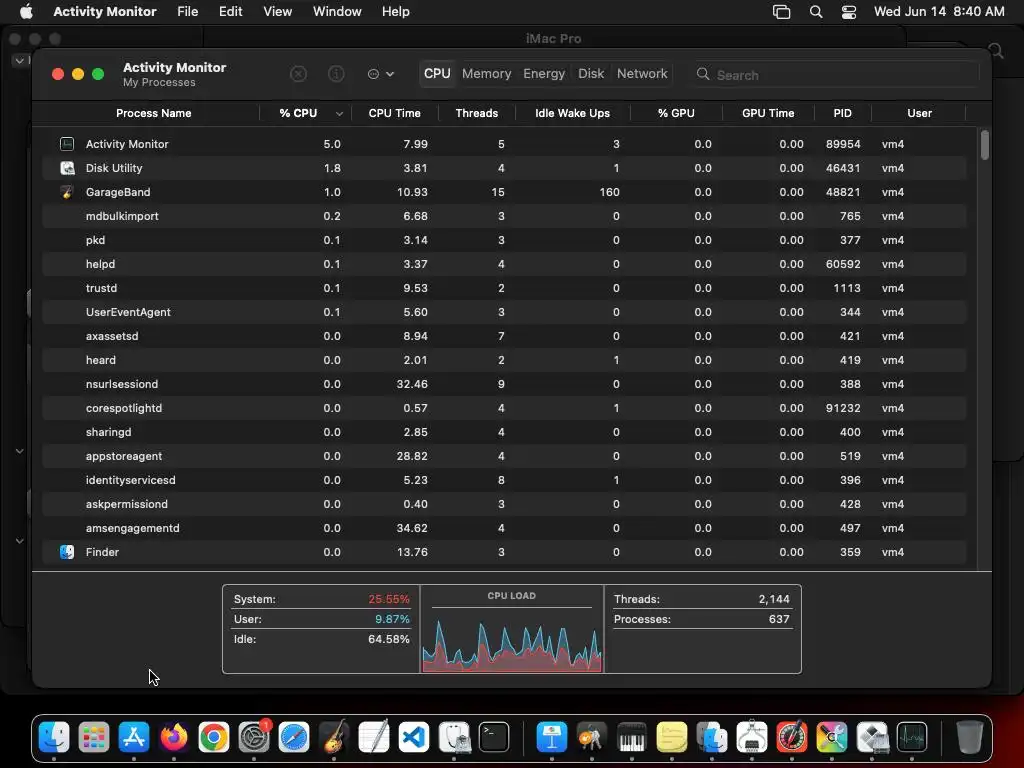Select the identityservicesd process row

504,480
